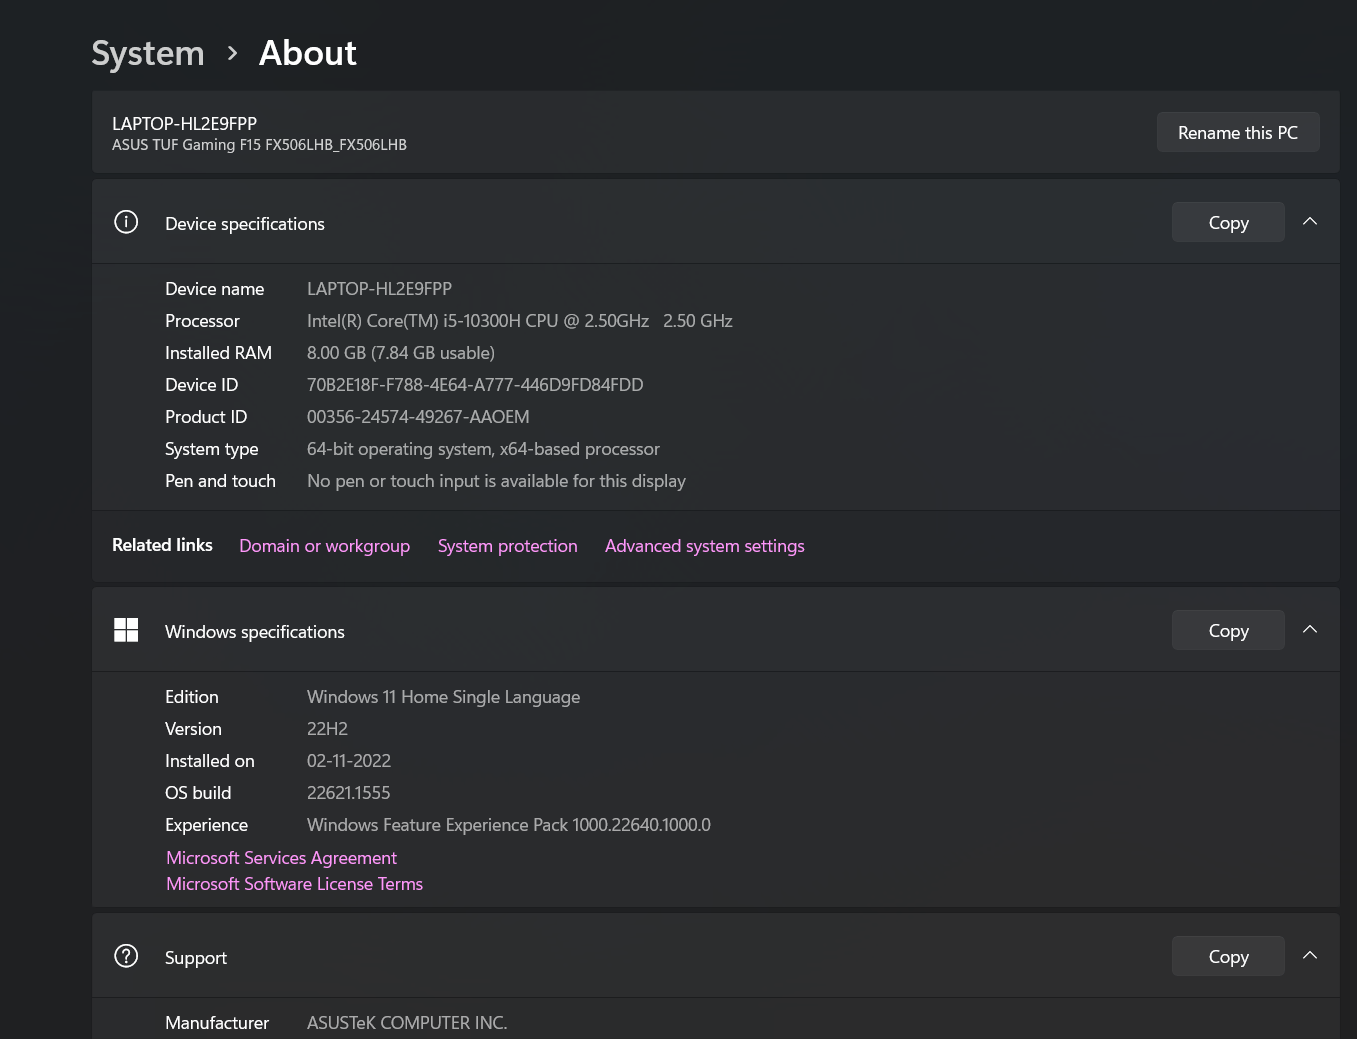Open Domain or workgroup link
This screenshot has height=1039, width=1357.
click(x=324, y=546)
